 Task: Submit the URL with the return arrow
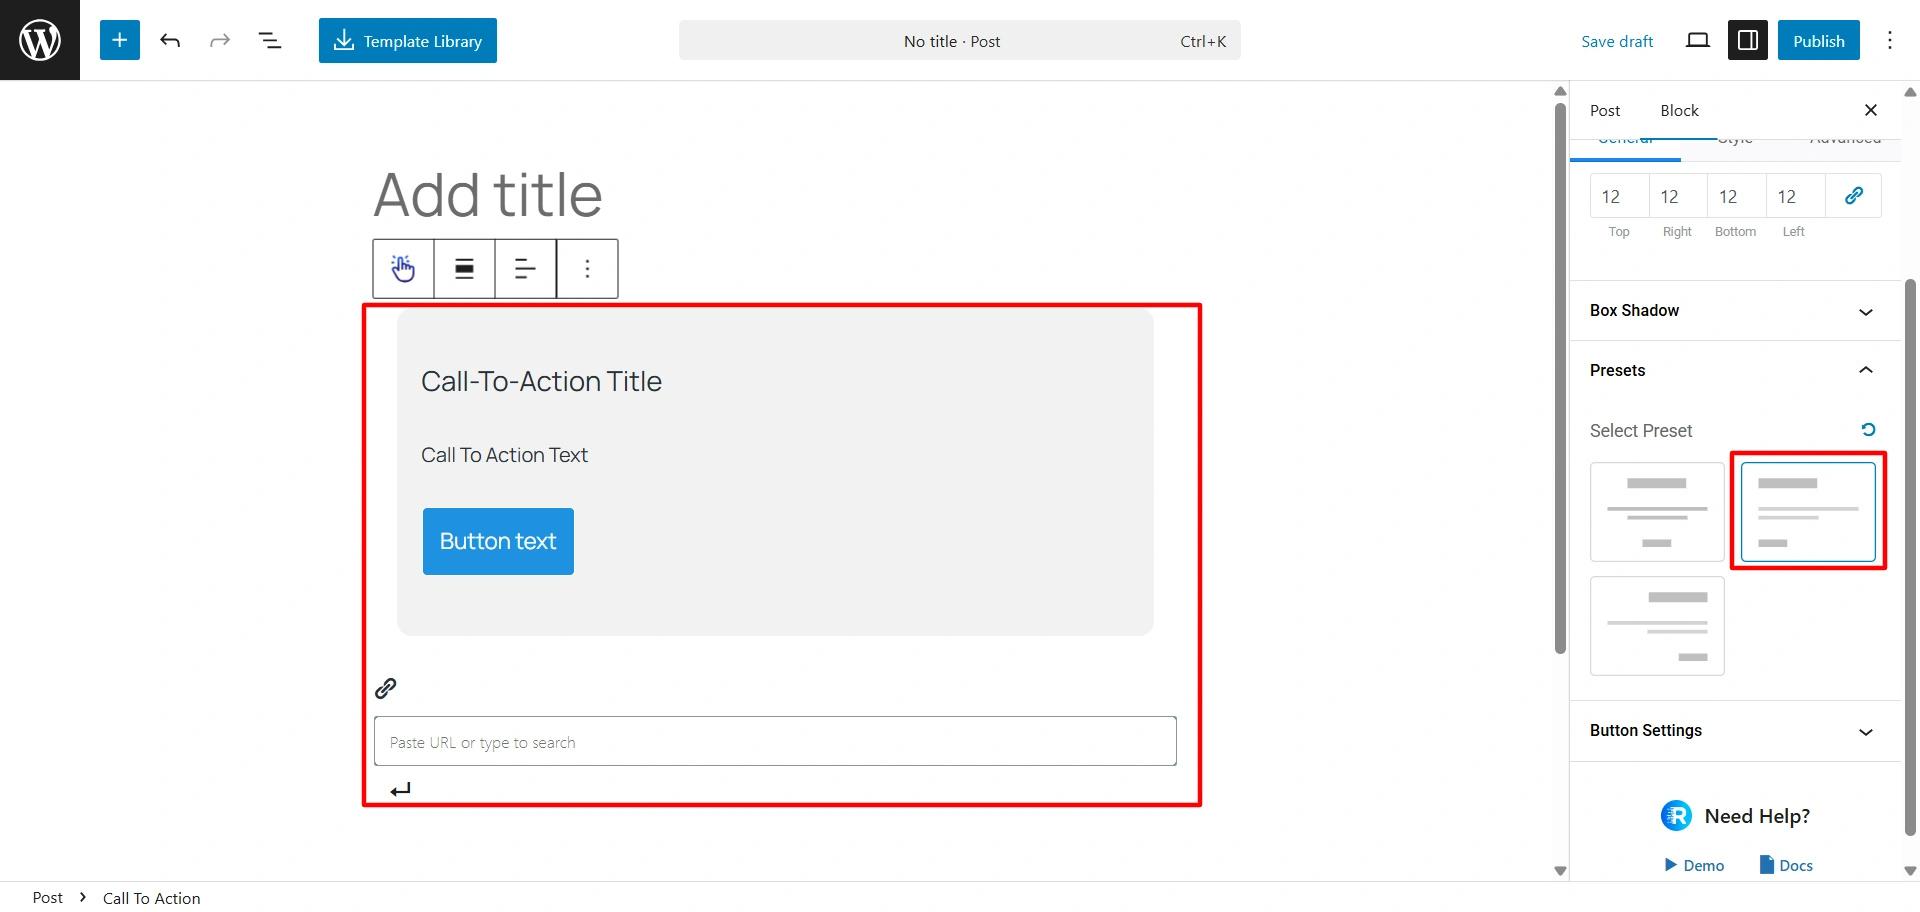[401, 790]
